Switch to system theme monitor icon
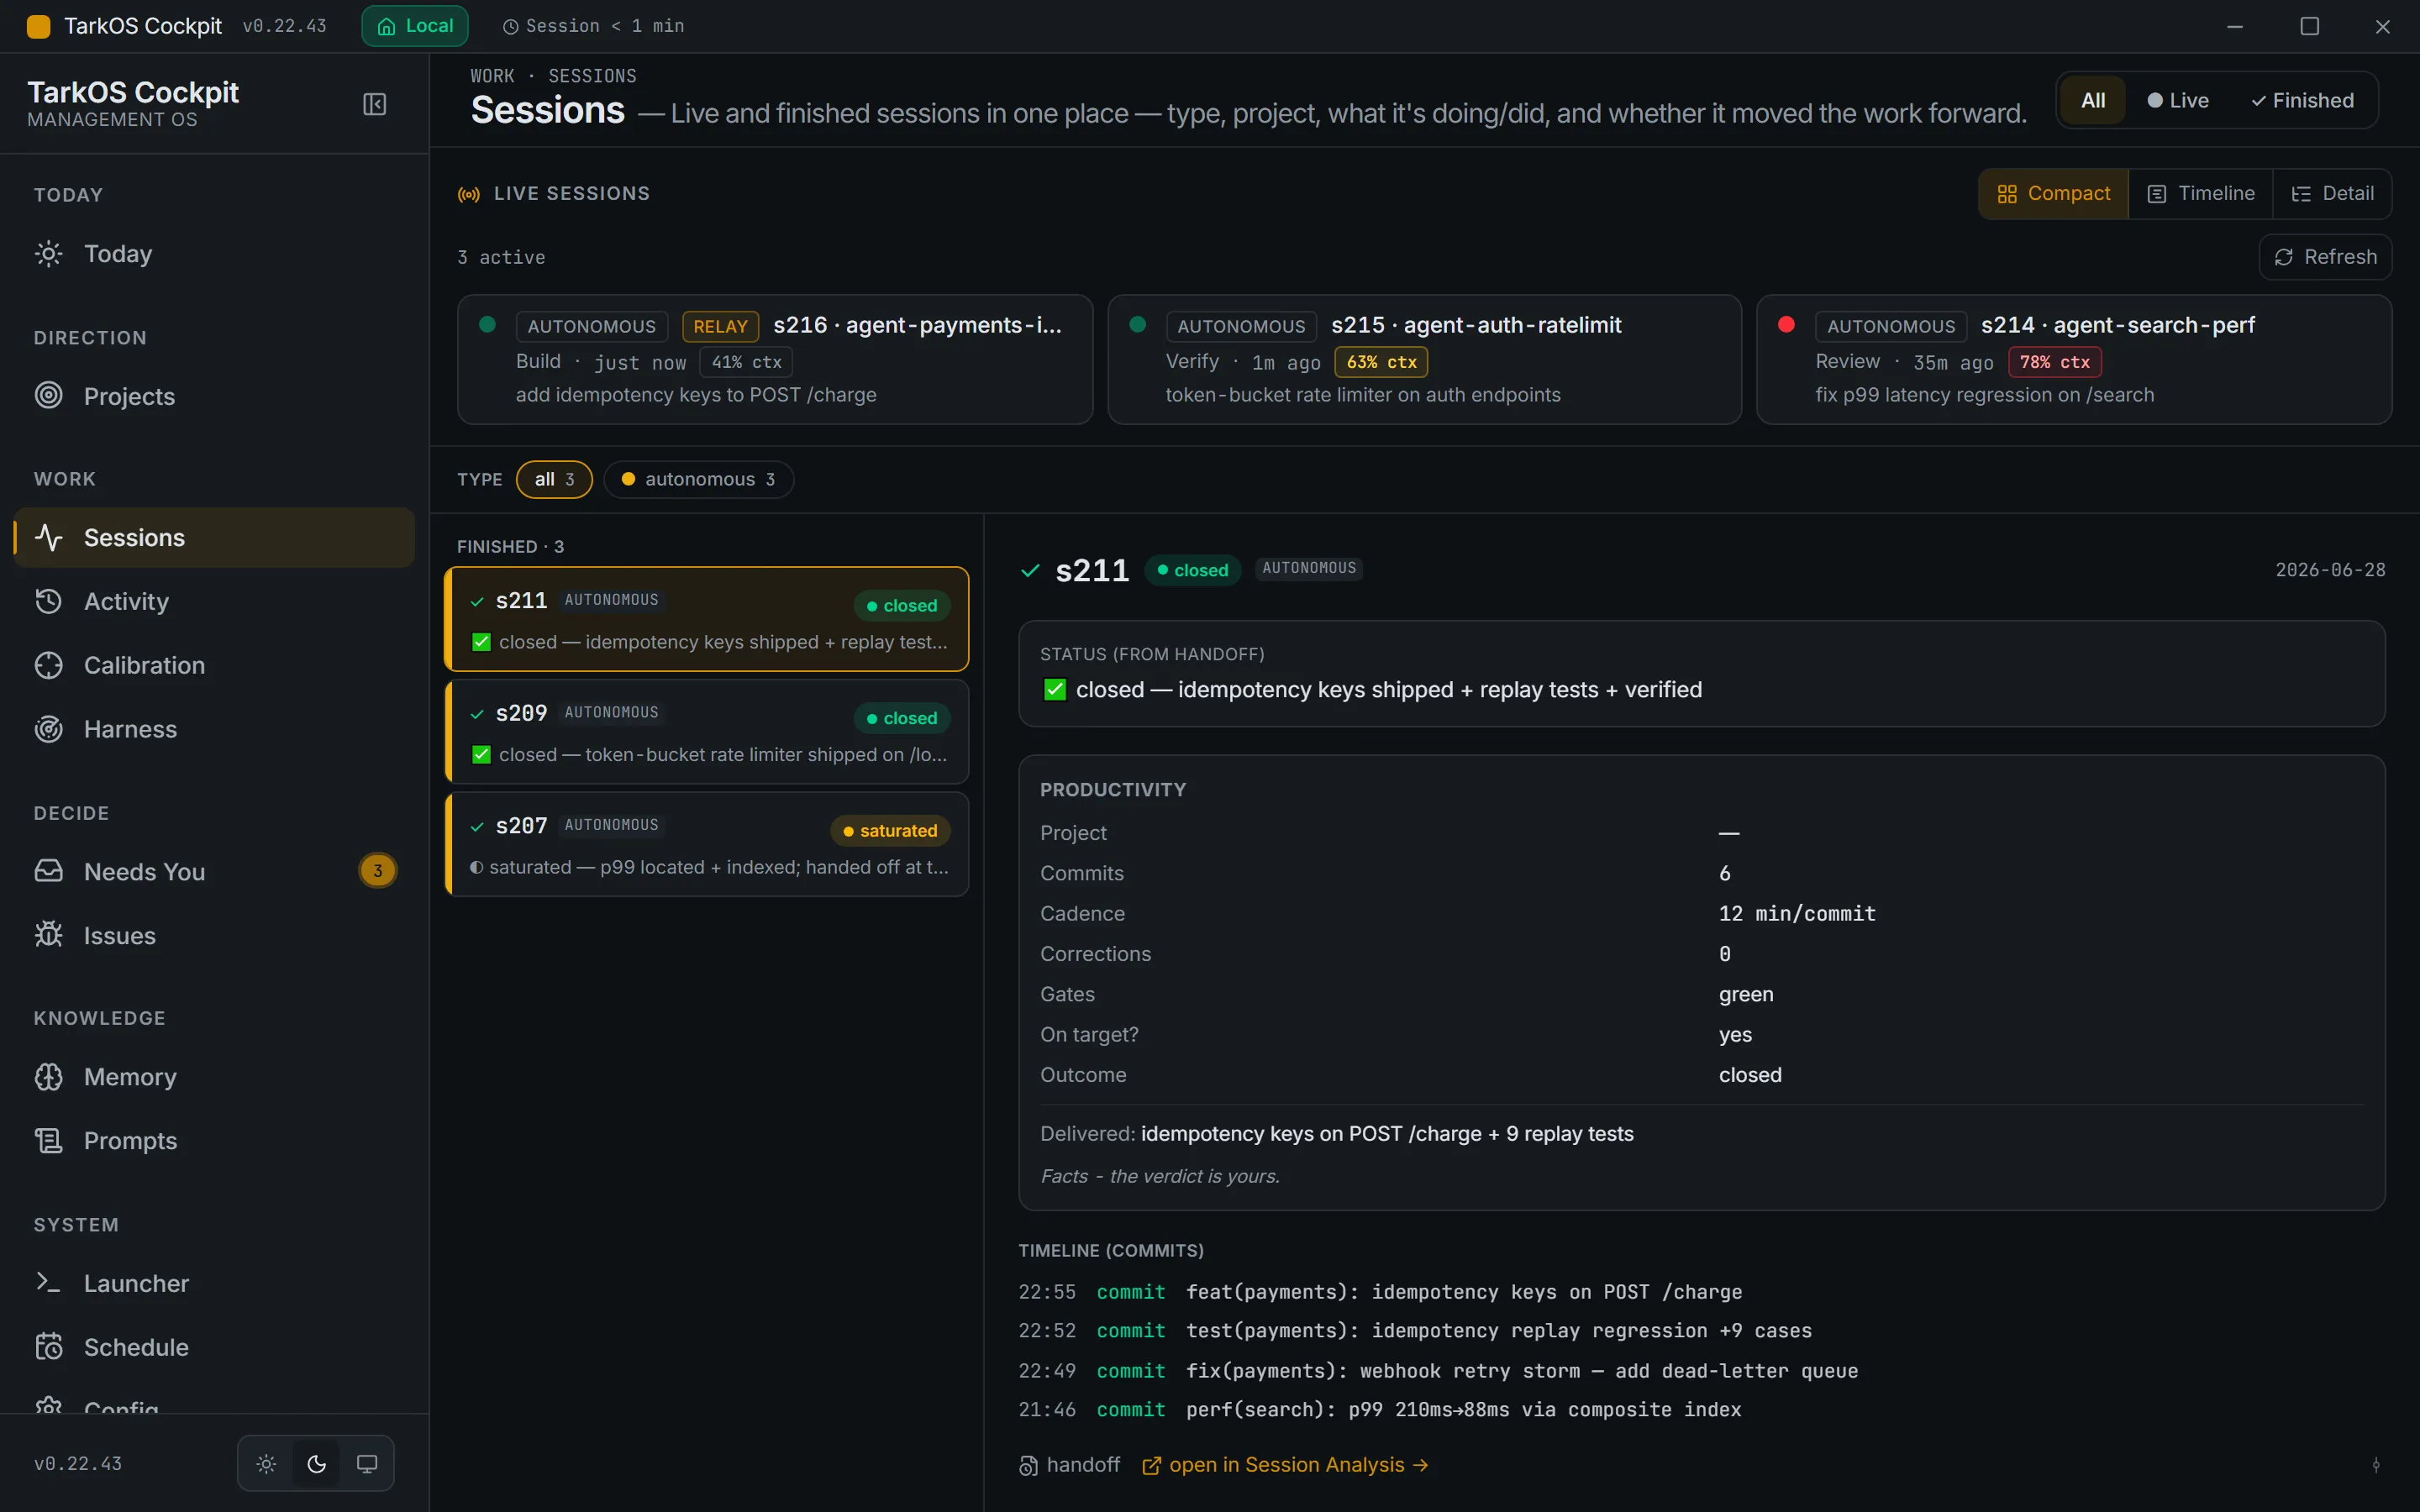Screen dimensions: 2420x1512 pyautogui.click(x=367, y=1464)
